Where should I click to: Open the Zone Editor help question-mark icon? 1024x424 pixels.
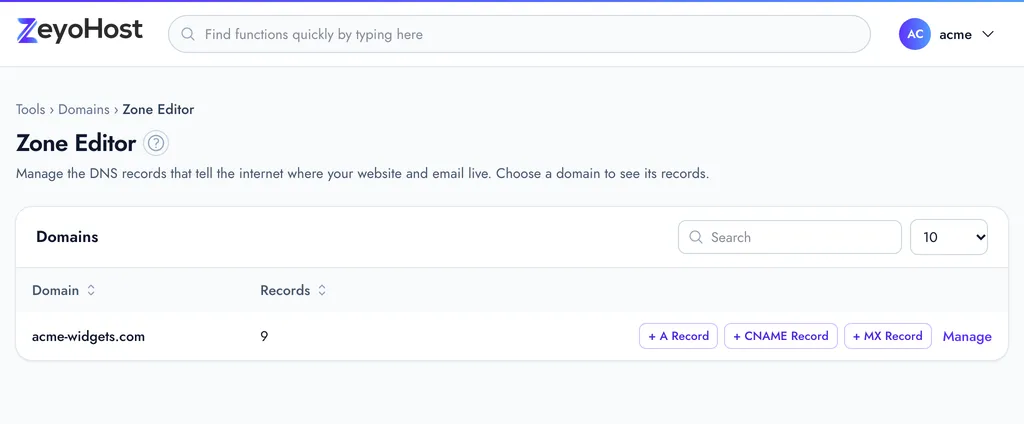click(x=155, y=143)
